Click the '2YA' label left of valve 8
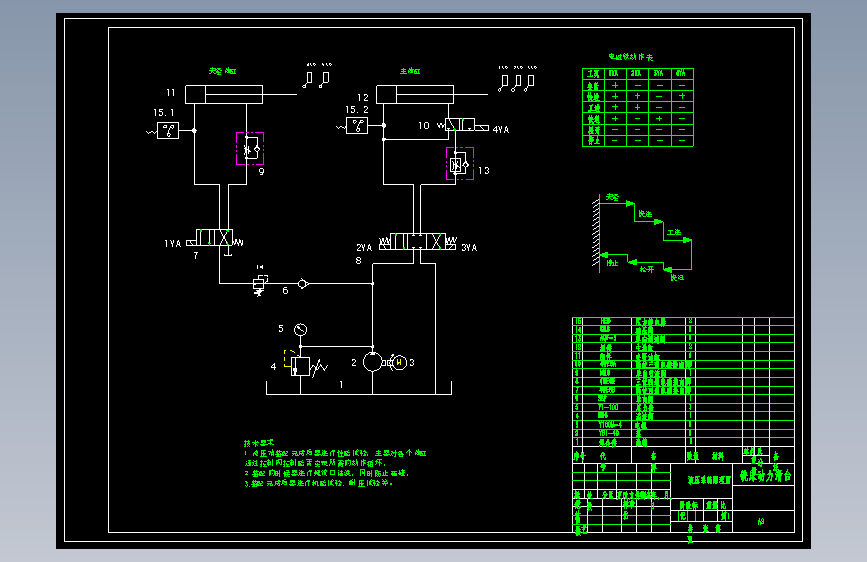867x562 pixels. 364,248
